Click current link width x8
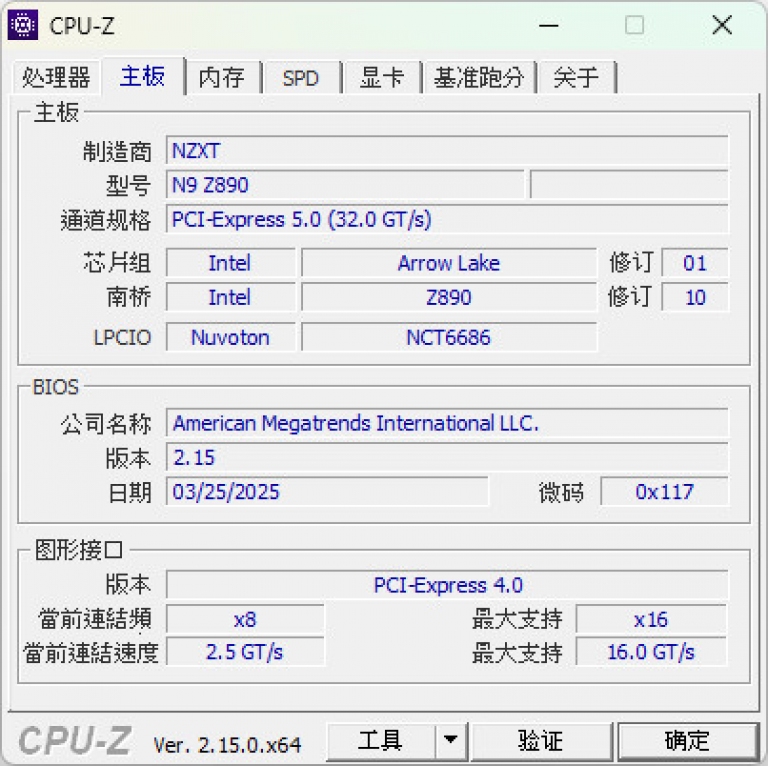 pos(245,620)
